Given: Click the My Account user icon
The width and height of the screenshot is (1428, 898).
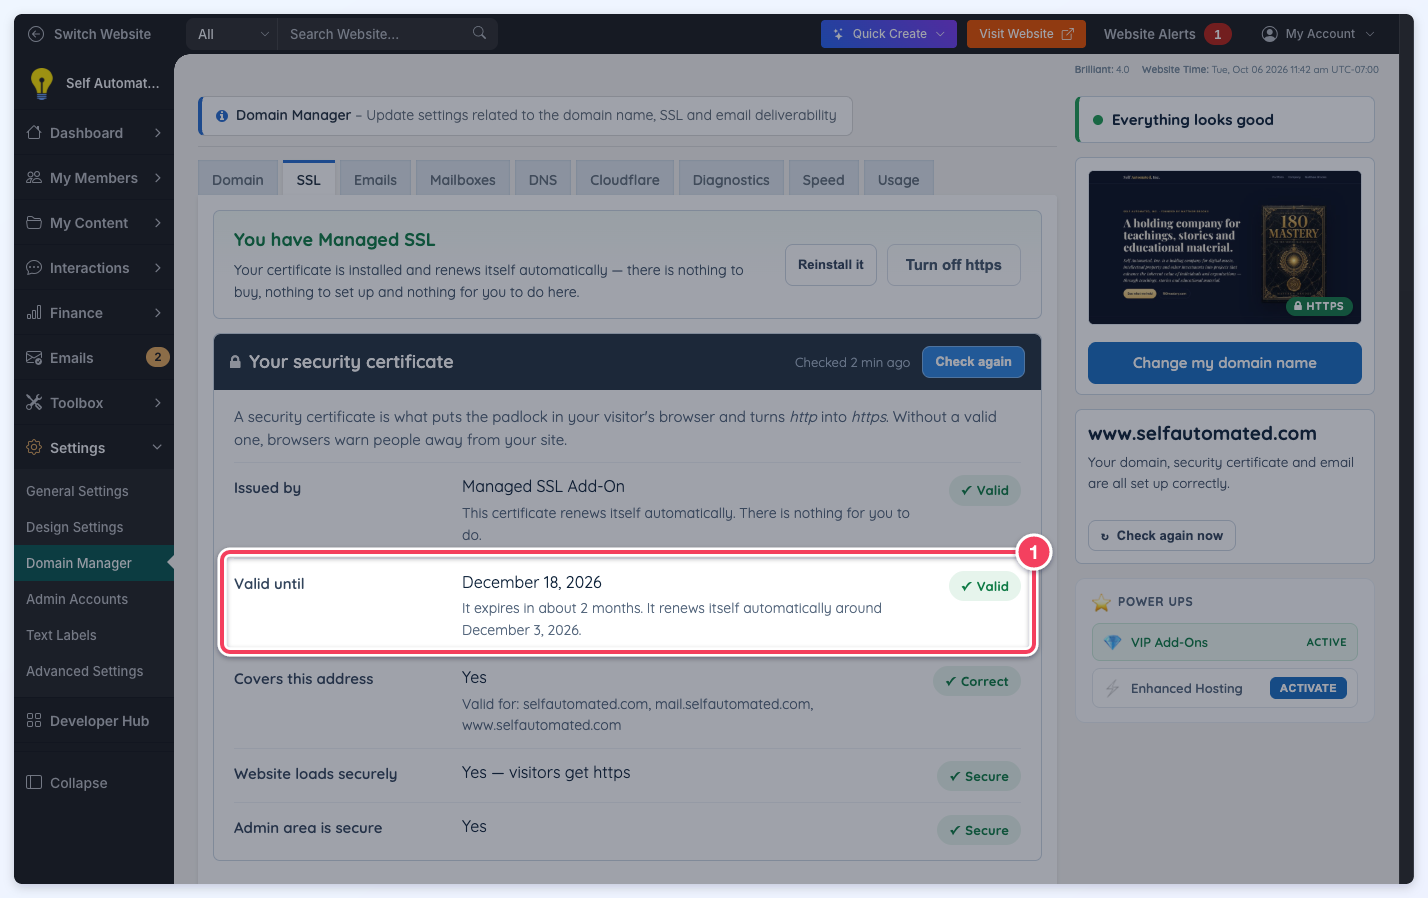Looking at the screenshot, I should (1270, 34).
